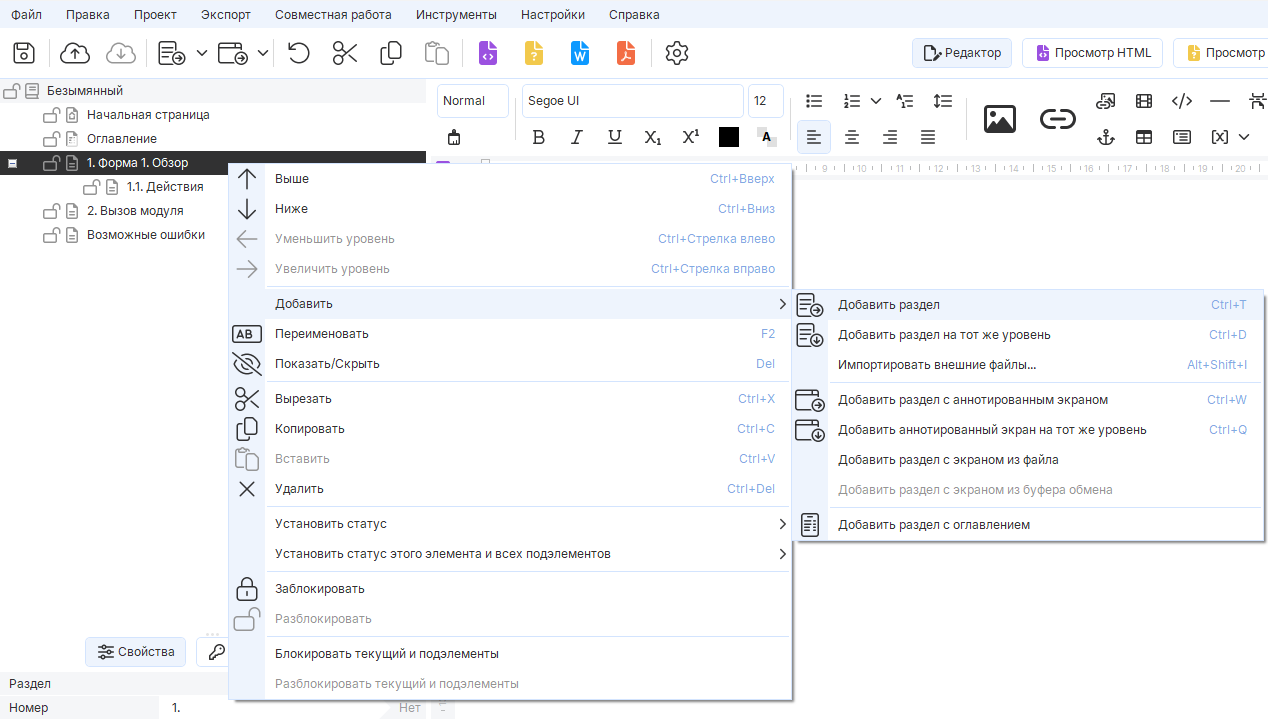Click the Save project floppy icon

coord(24,53)
